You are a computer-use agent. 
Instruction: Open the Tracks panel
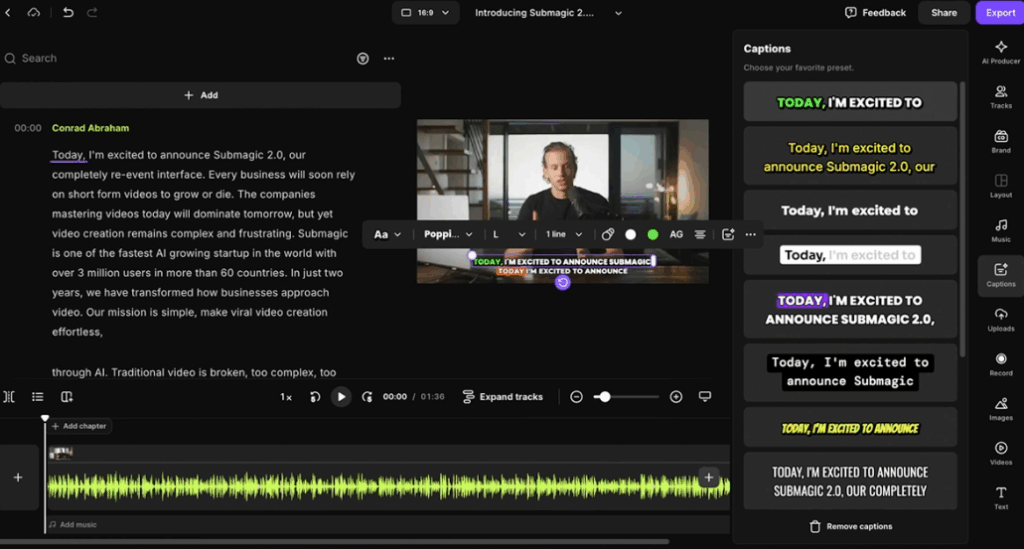click(x=1000, y=97)
